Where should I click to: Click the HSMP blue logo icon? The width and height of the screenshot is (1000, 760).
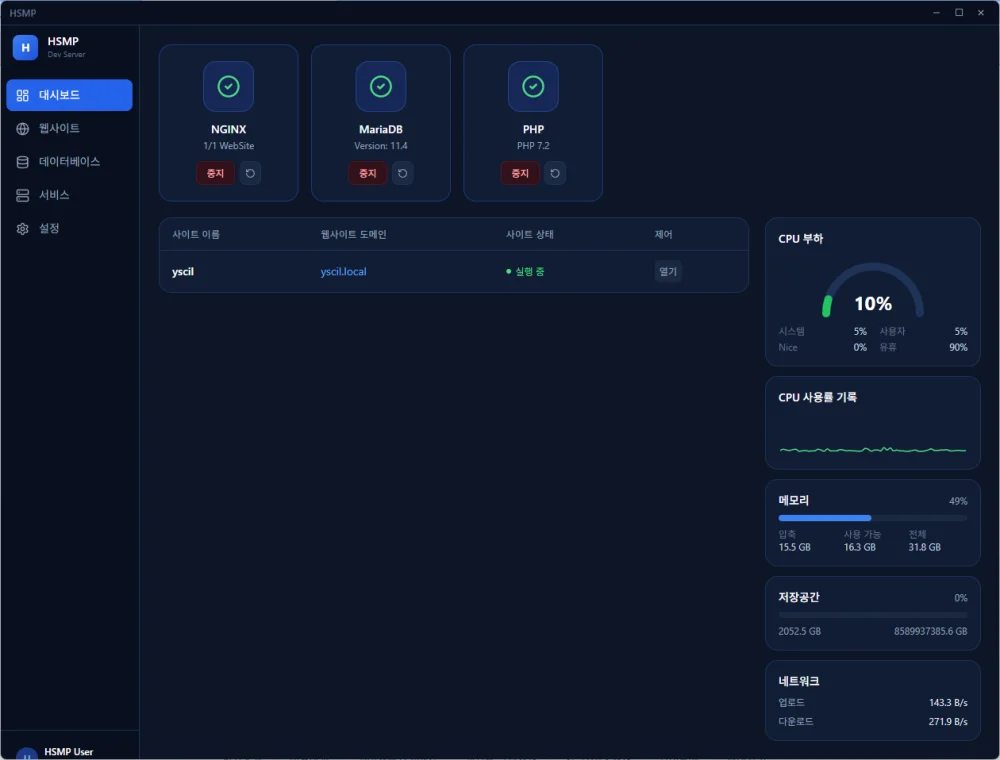click(x=26, y=48)
